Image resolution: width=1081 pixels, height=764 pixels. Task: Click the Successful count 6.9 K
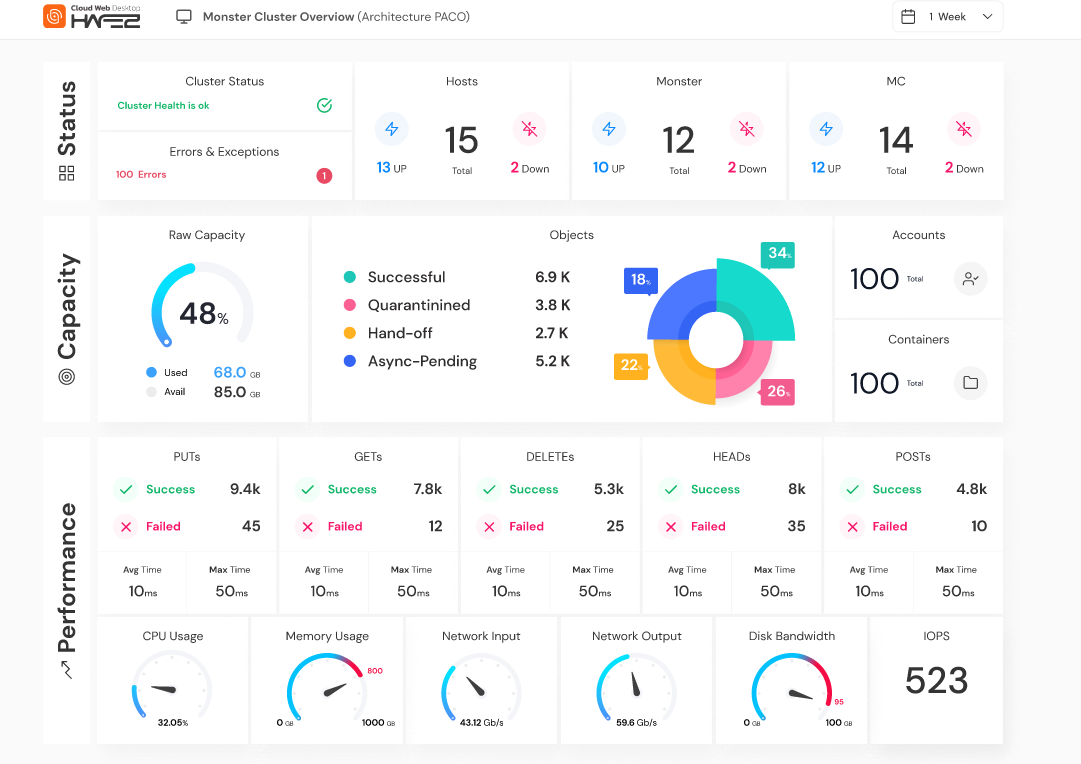[x=552, y=277]
